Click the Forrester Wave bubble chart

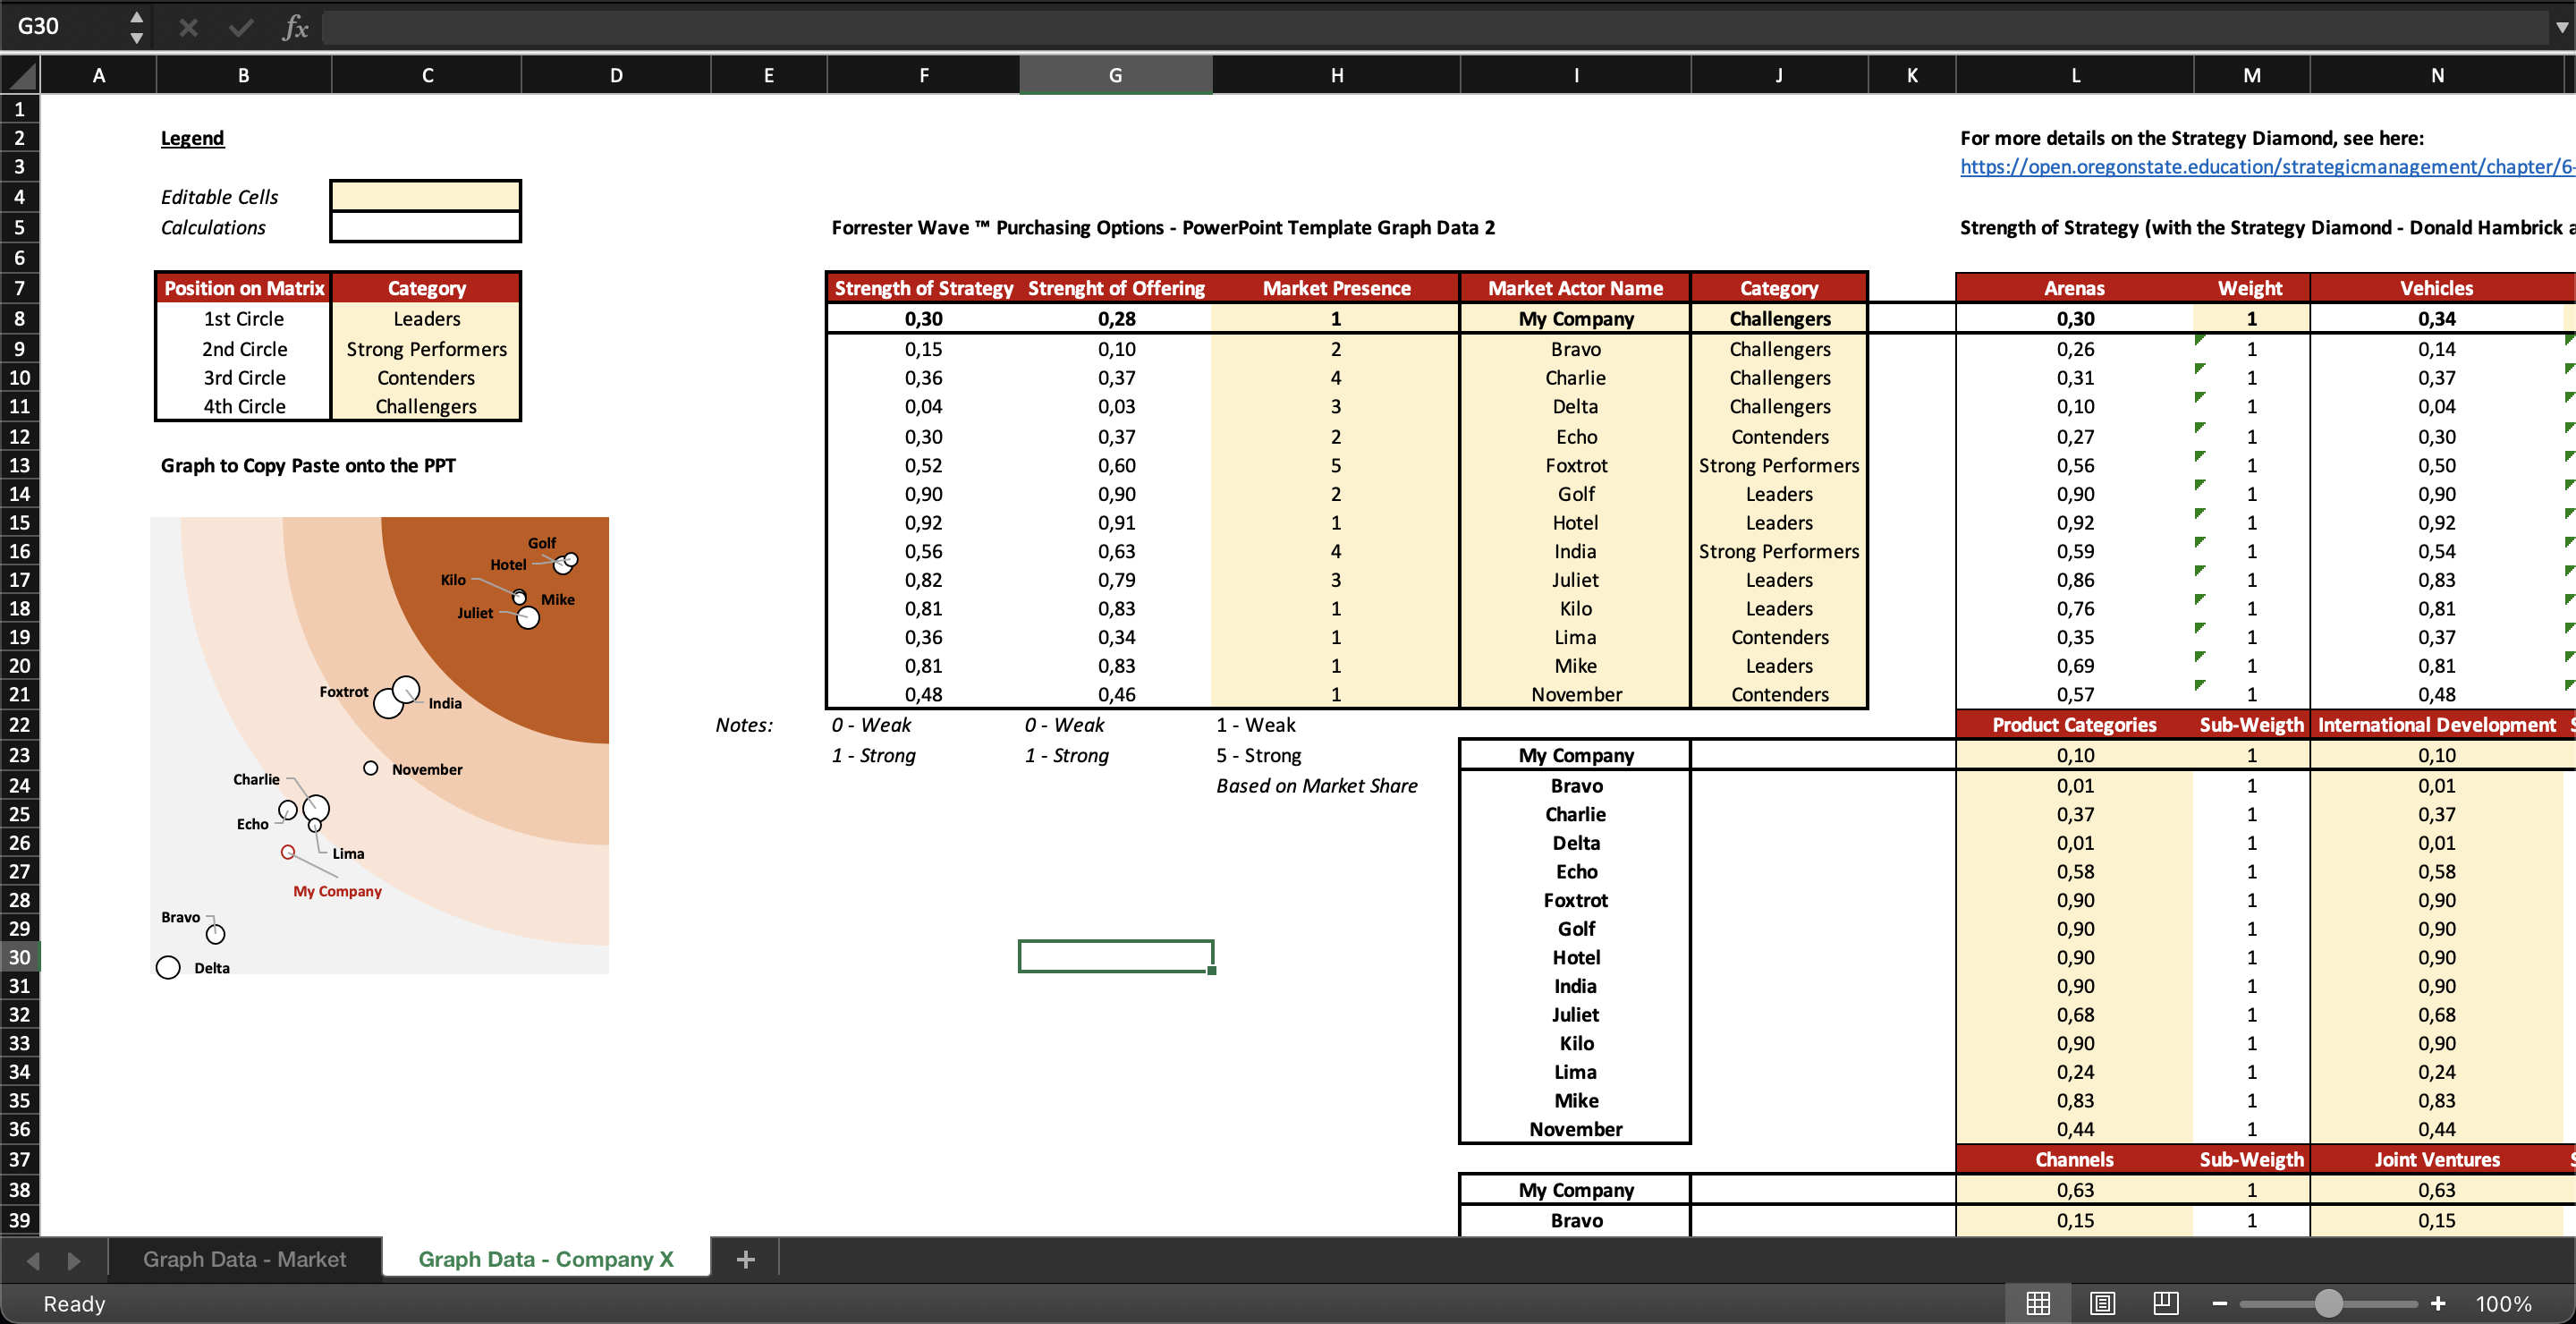380,746
